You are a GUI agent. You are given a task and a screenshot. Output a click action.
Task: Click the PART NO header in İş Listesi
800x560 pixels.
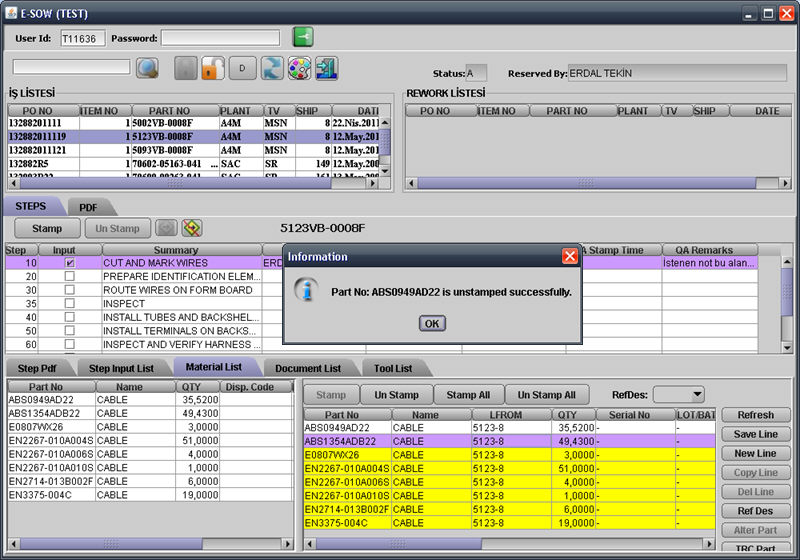[x=176, y=111]
